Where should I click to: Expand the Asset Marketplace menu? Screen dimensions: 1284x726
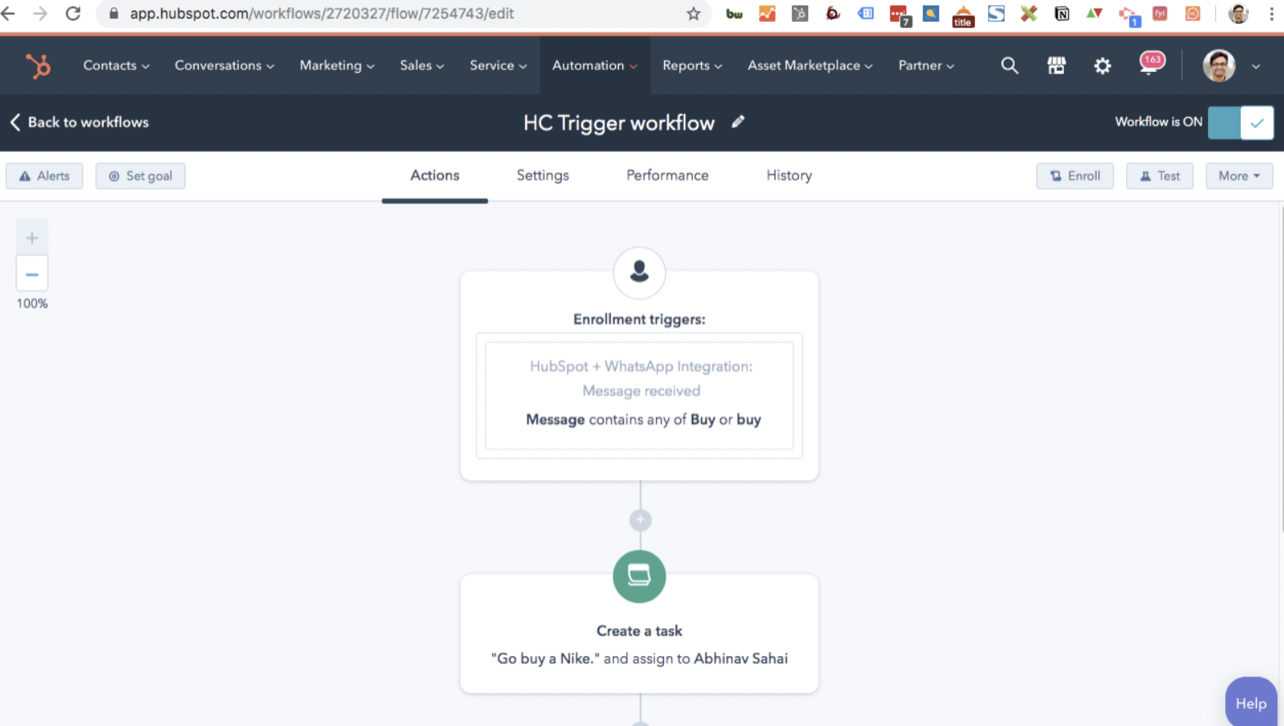pyautogui.click(x=810, y=66)
